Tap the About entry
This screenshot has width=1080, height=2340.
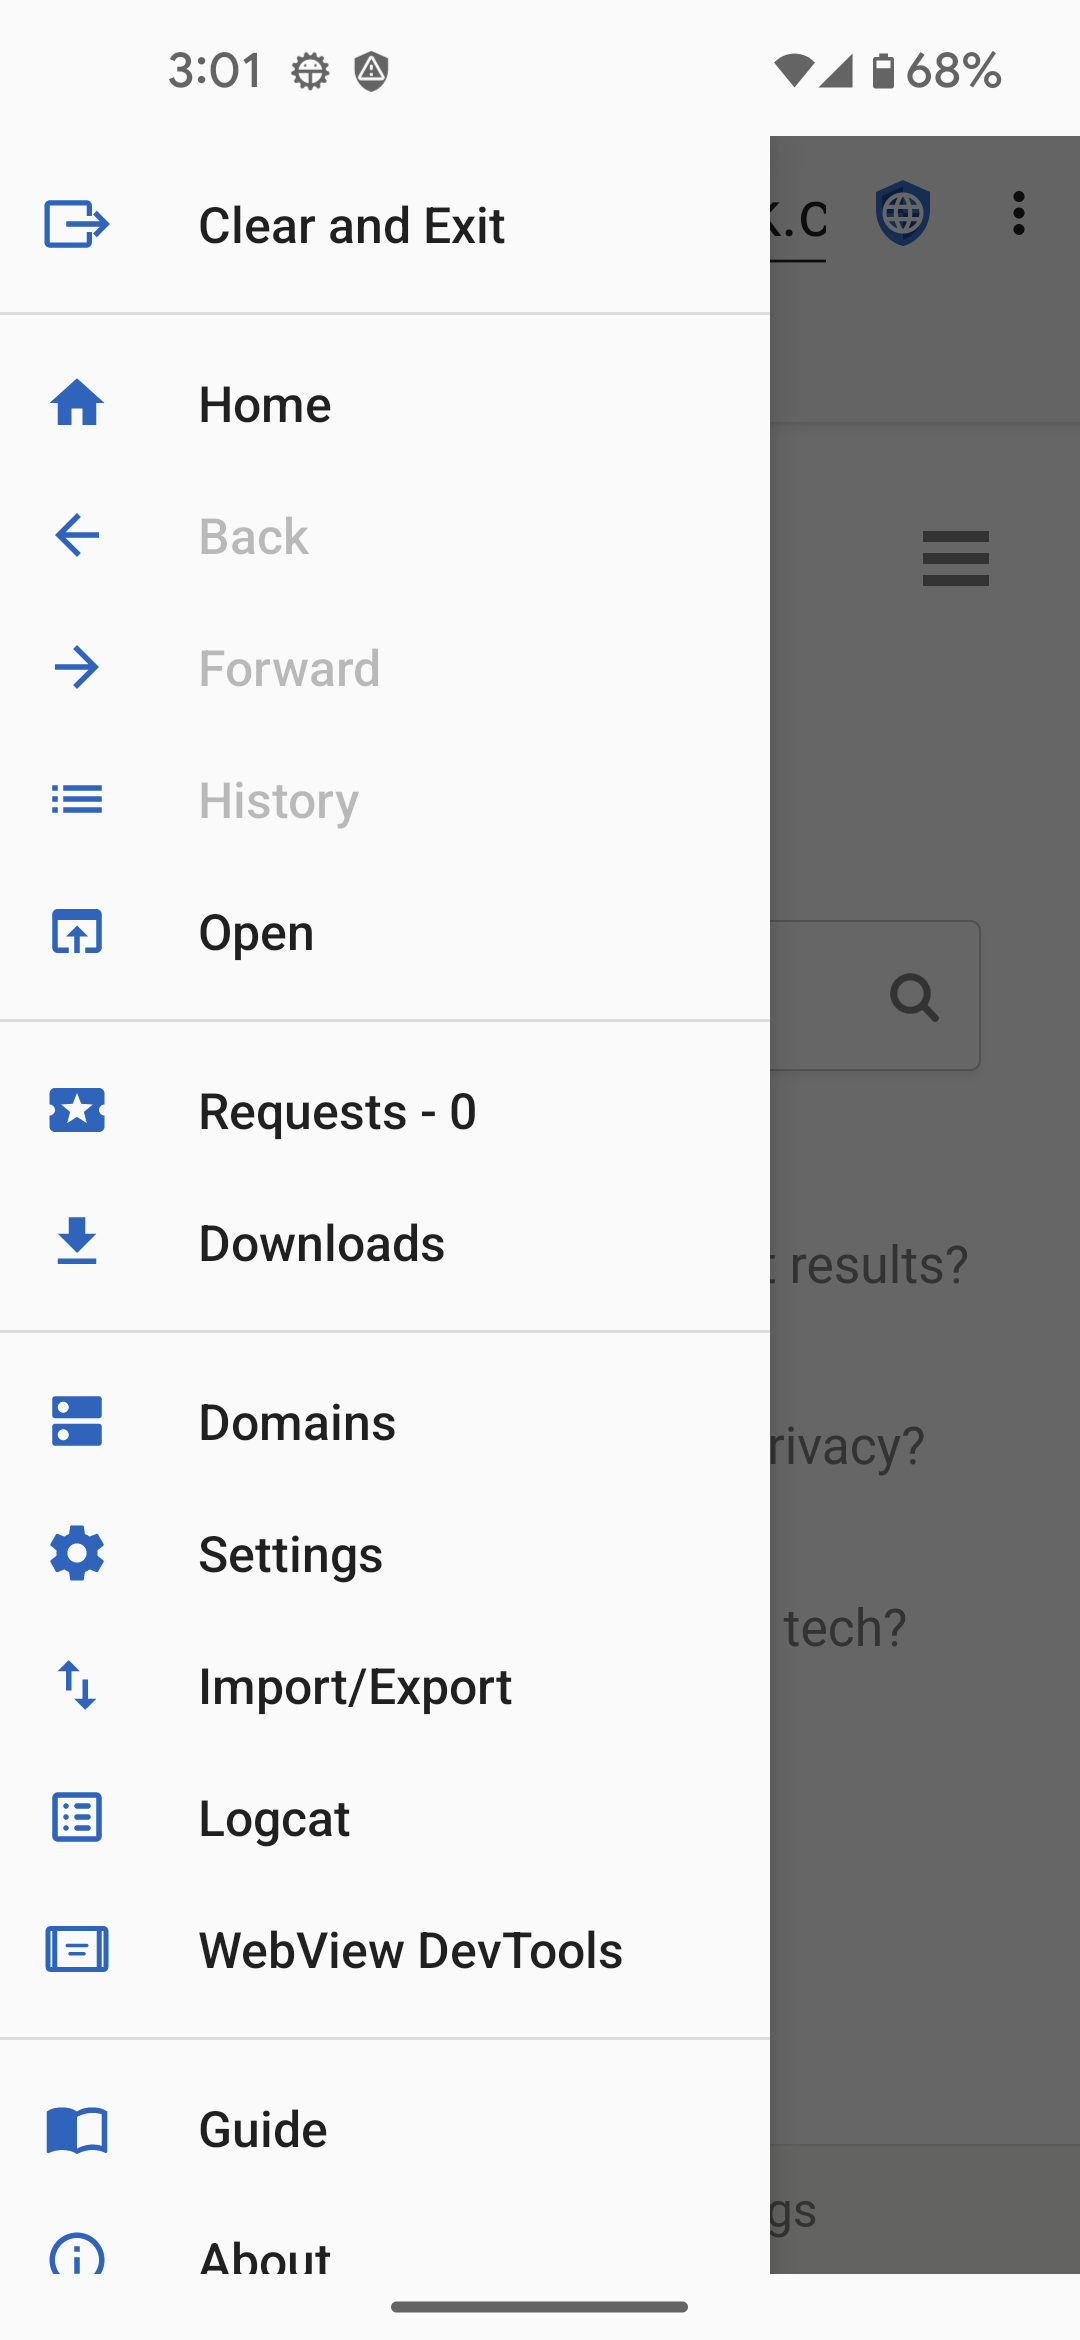[x=265, y=2255]
